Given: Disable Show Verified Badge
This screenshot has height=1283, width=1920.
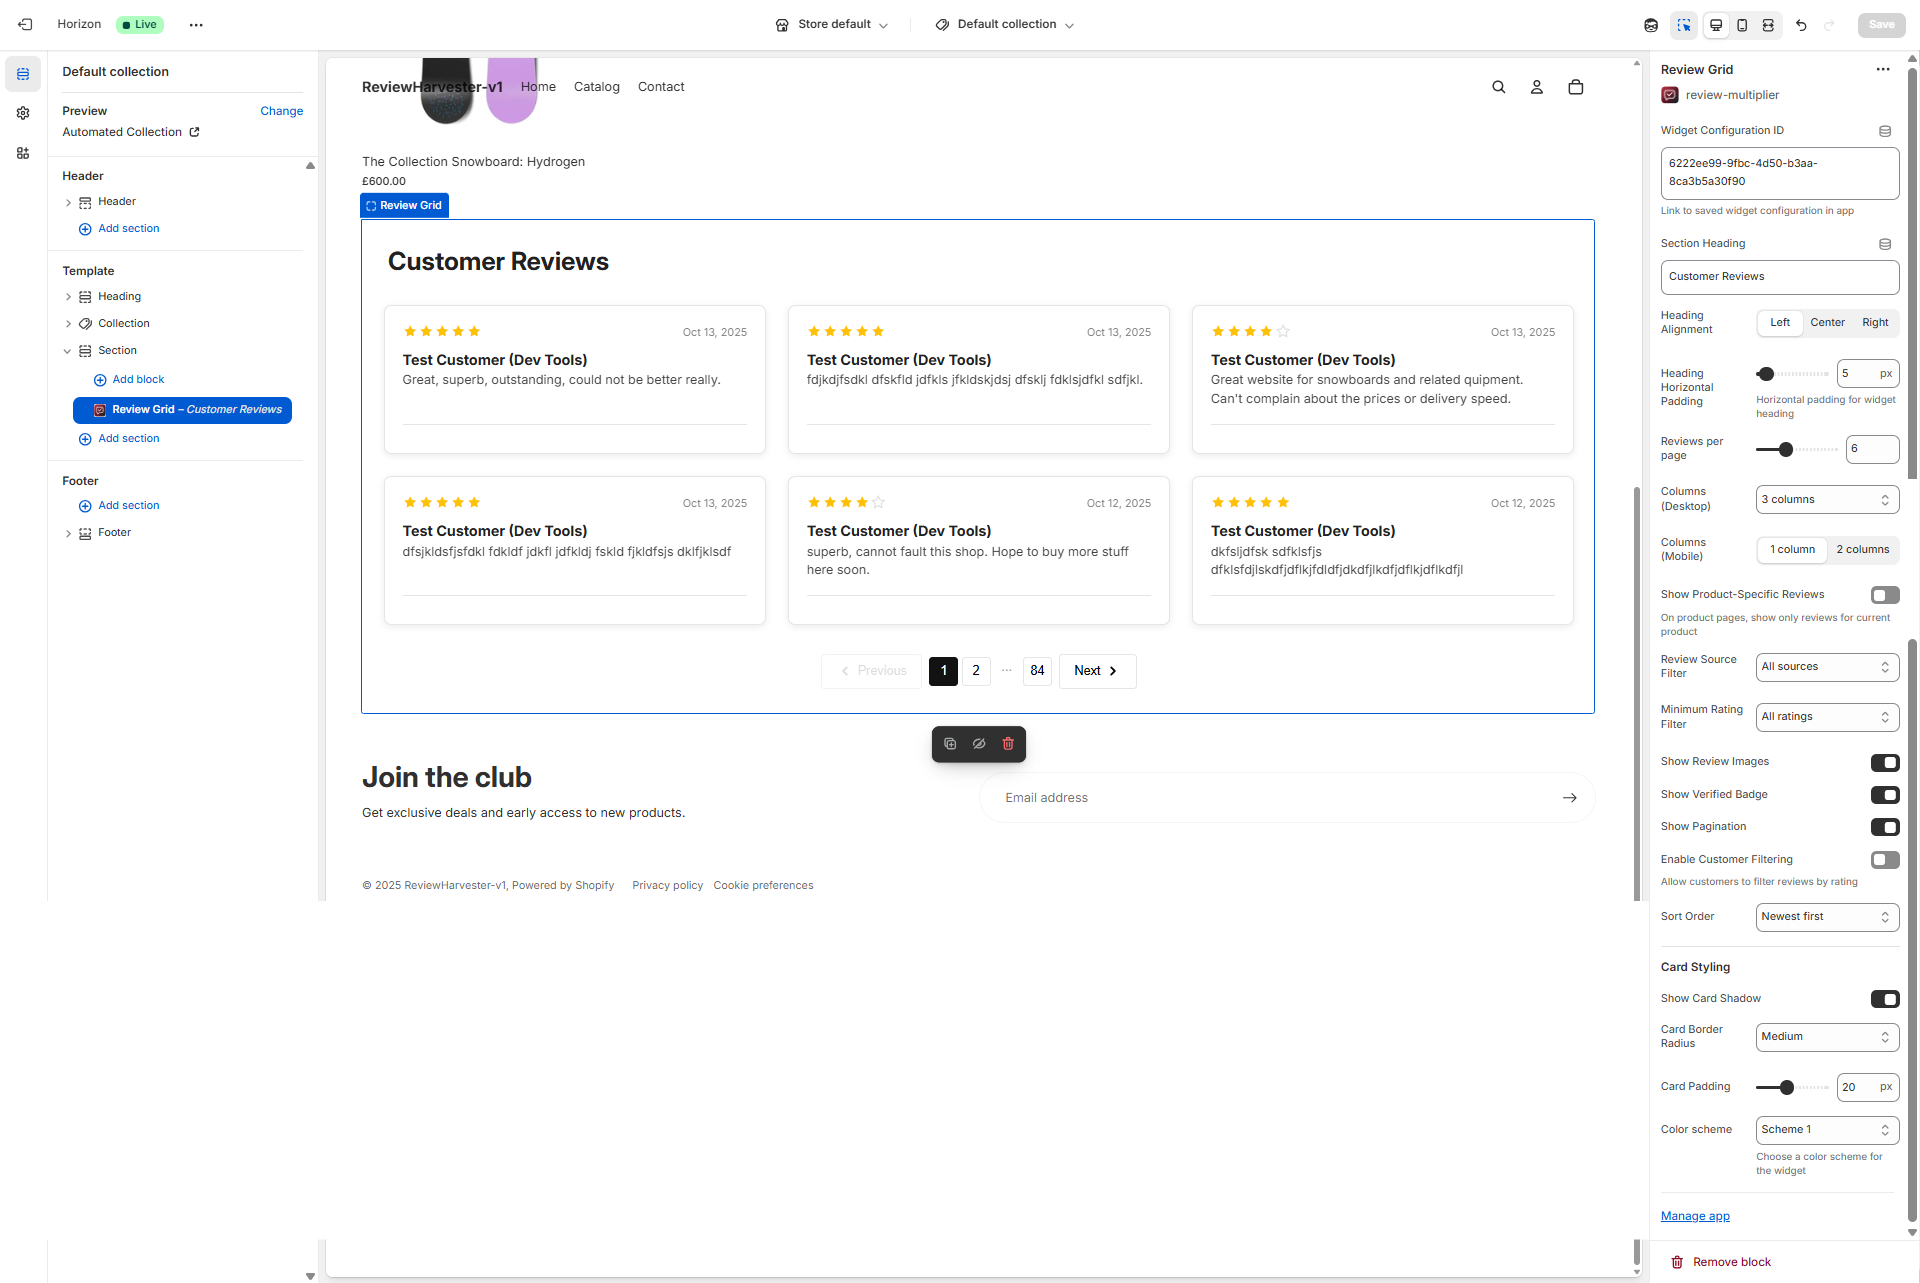Looking at the screenshot, I should [x=1886, y=795].
